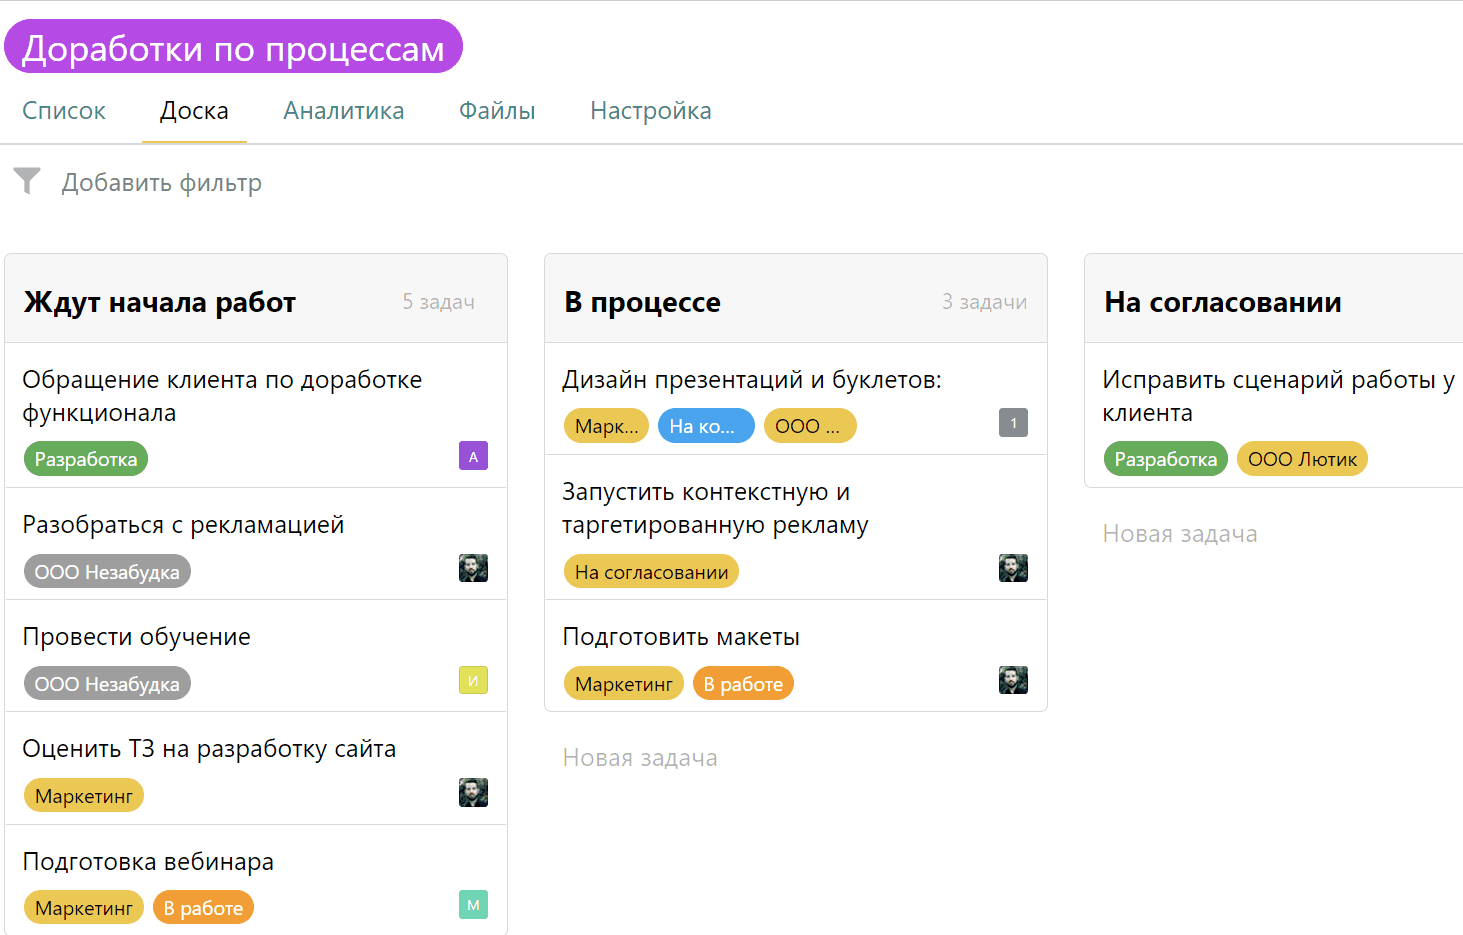This screenshot has height=935, width=1463.
Task: Click the filter funnel icon
Action: [27, 181]
